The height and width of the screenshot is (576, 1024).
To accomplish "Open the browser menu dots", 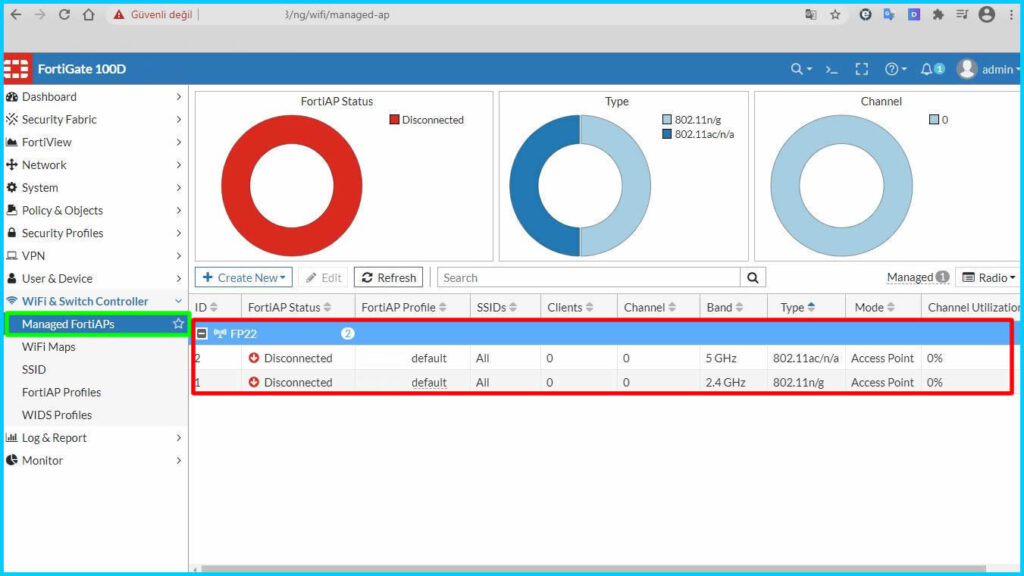I will pos(1011,14).
